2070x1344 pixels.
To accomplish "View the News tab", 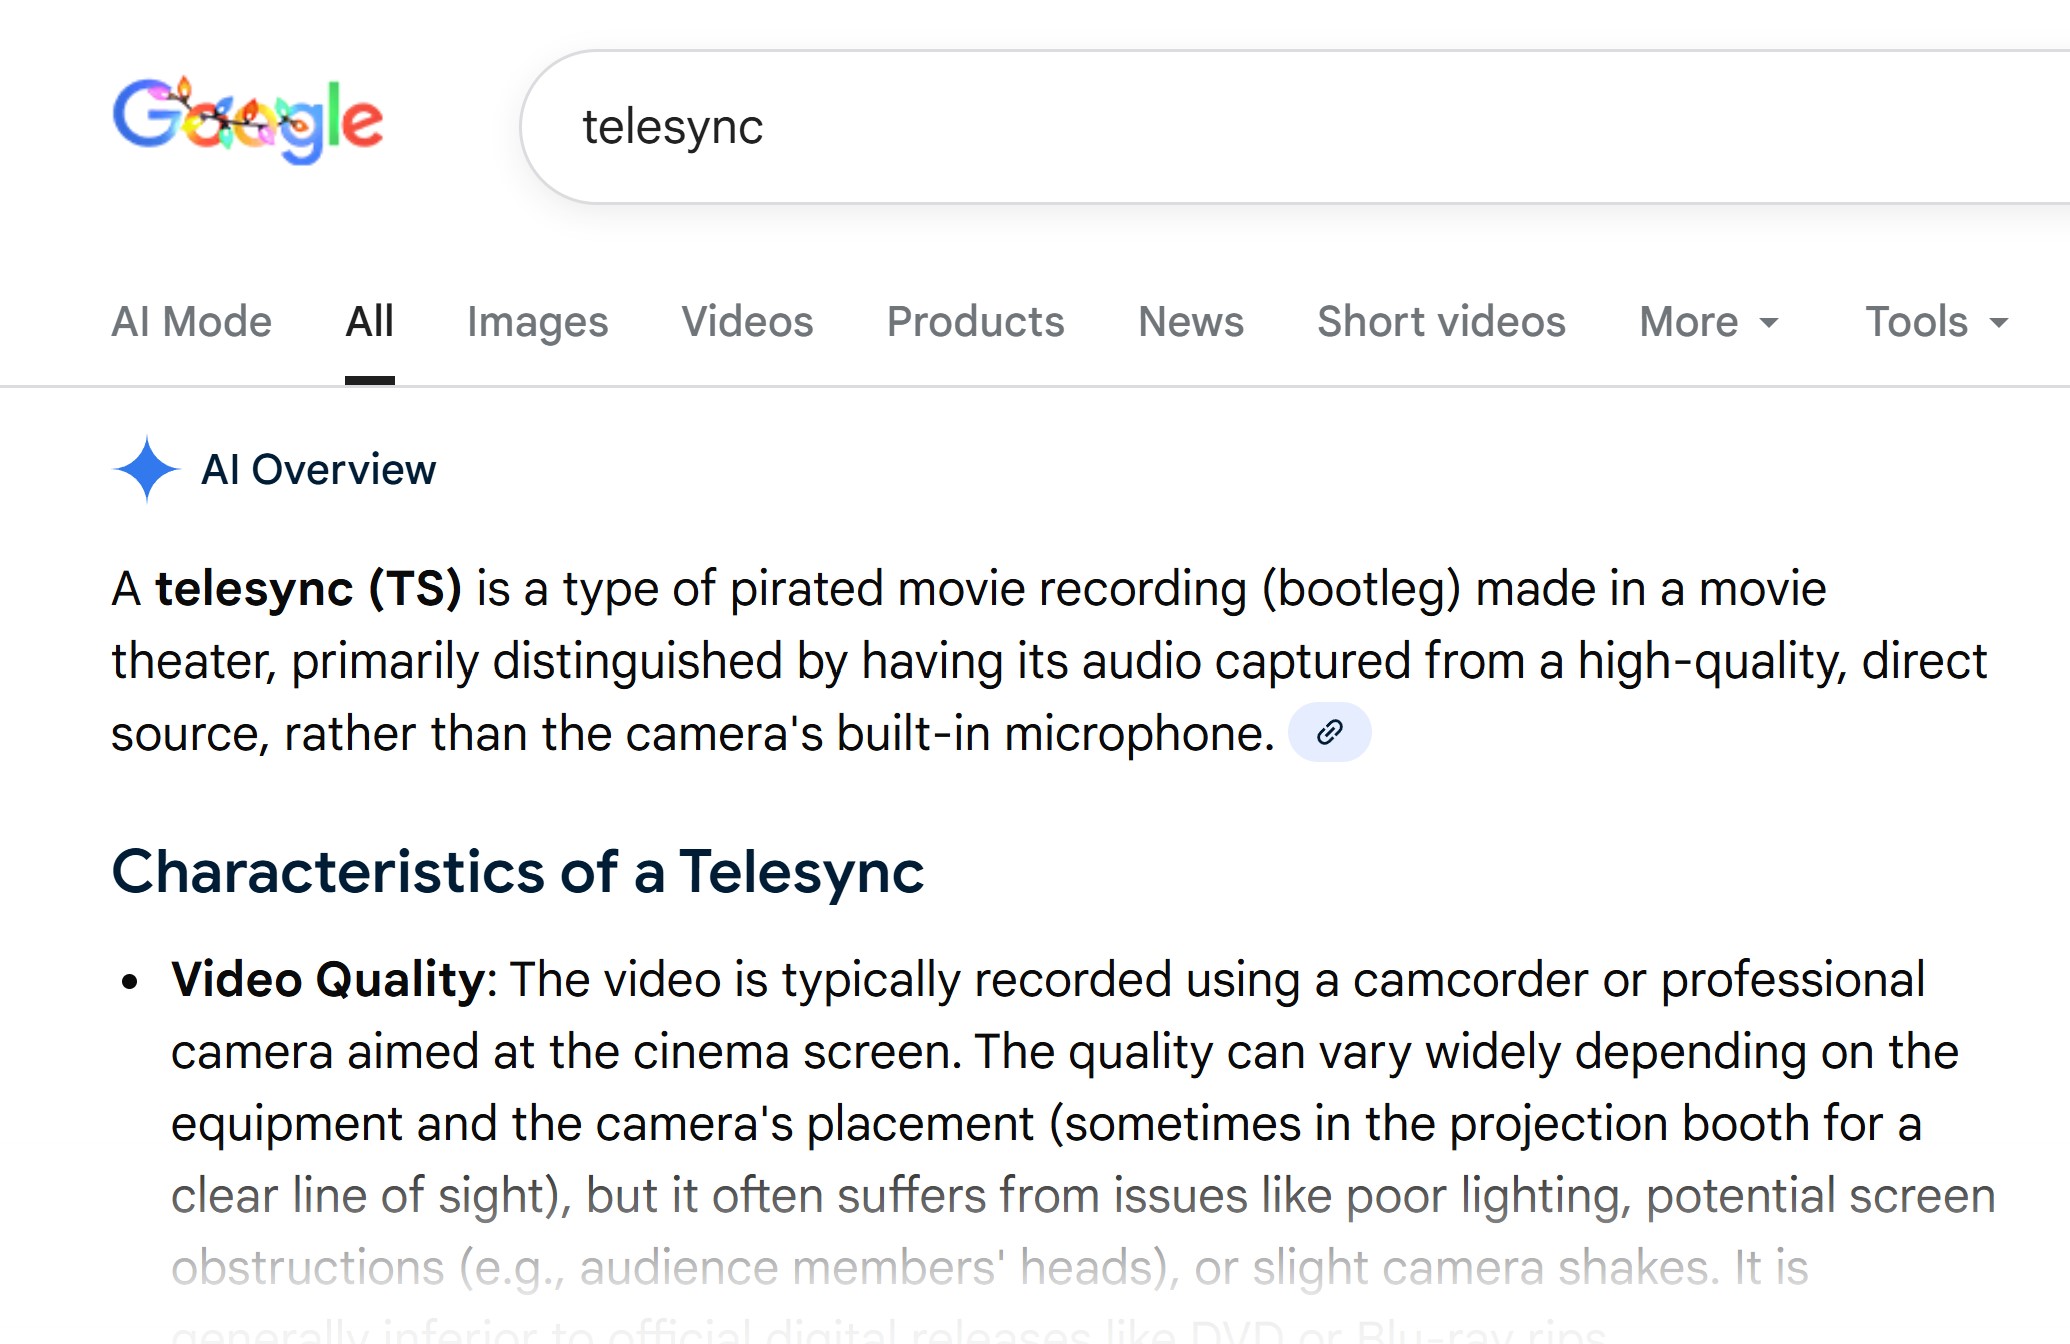I will (x=1190, y=322).
